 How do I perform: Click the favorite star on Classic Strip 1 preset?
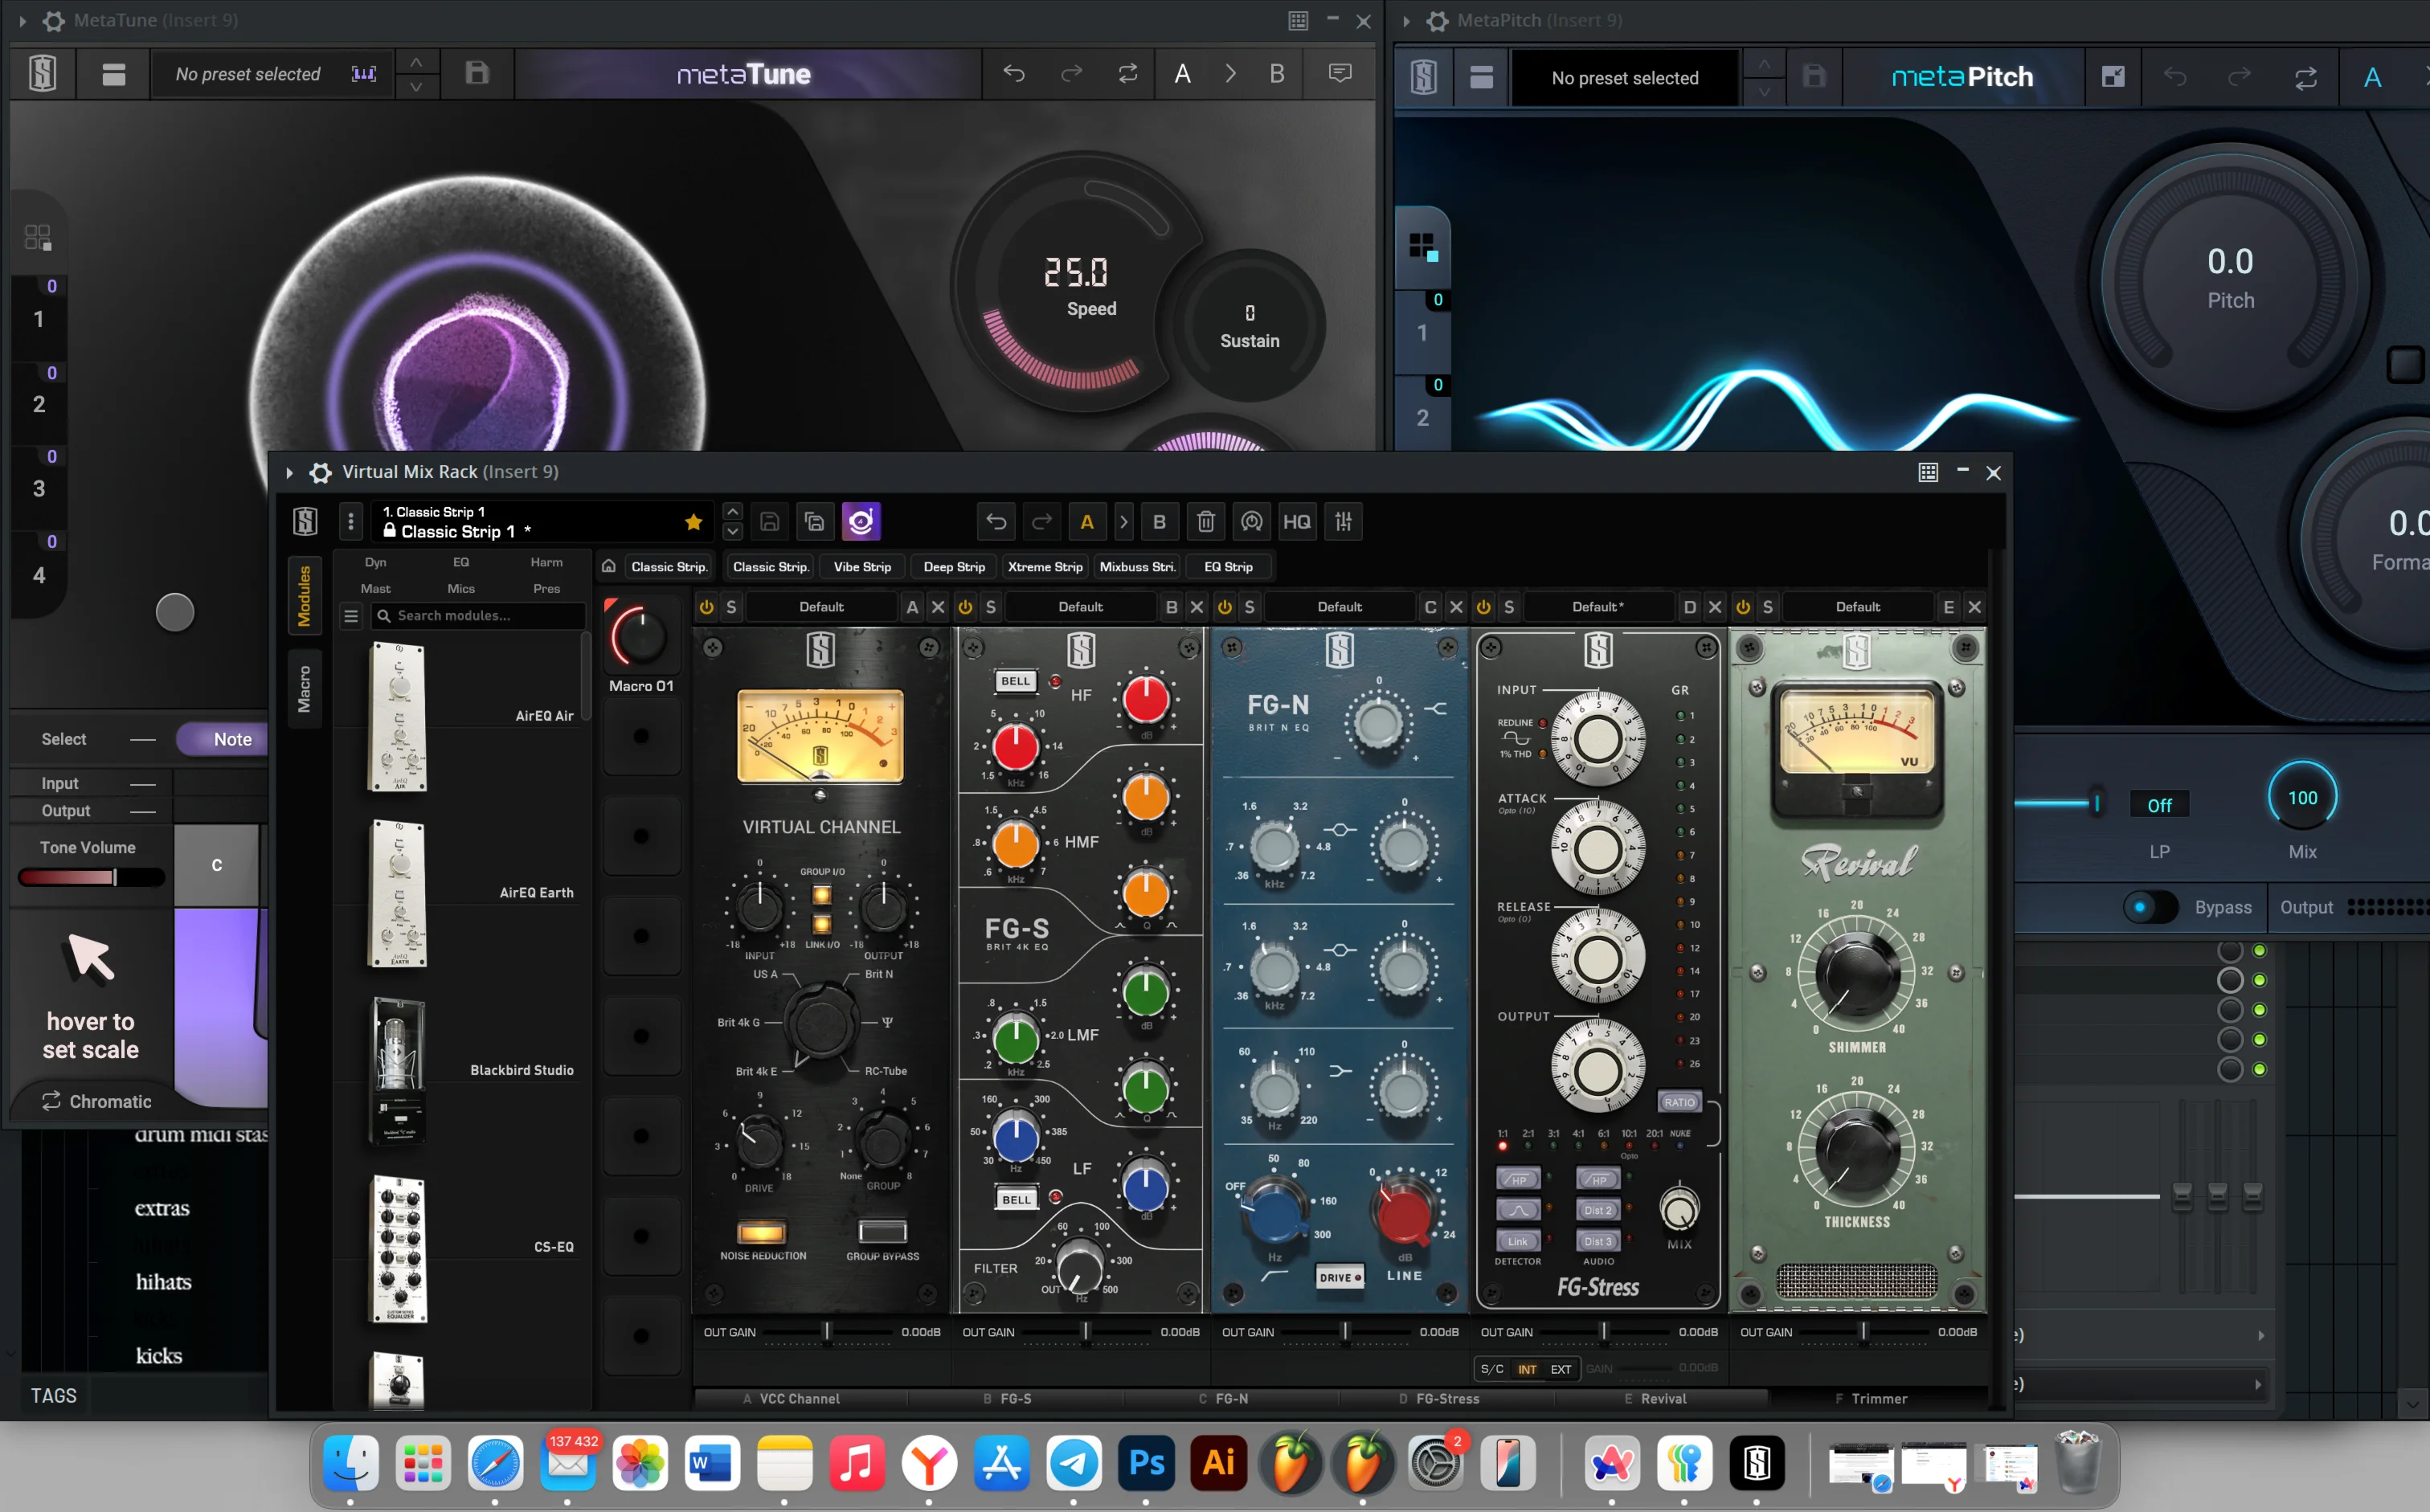[693, 522]
